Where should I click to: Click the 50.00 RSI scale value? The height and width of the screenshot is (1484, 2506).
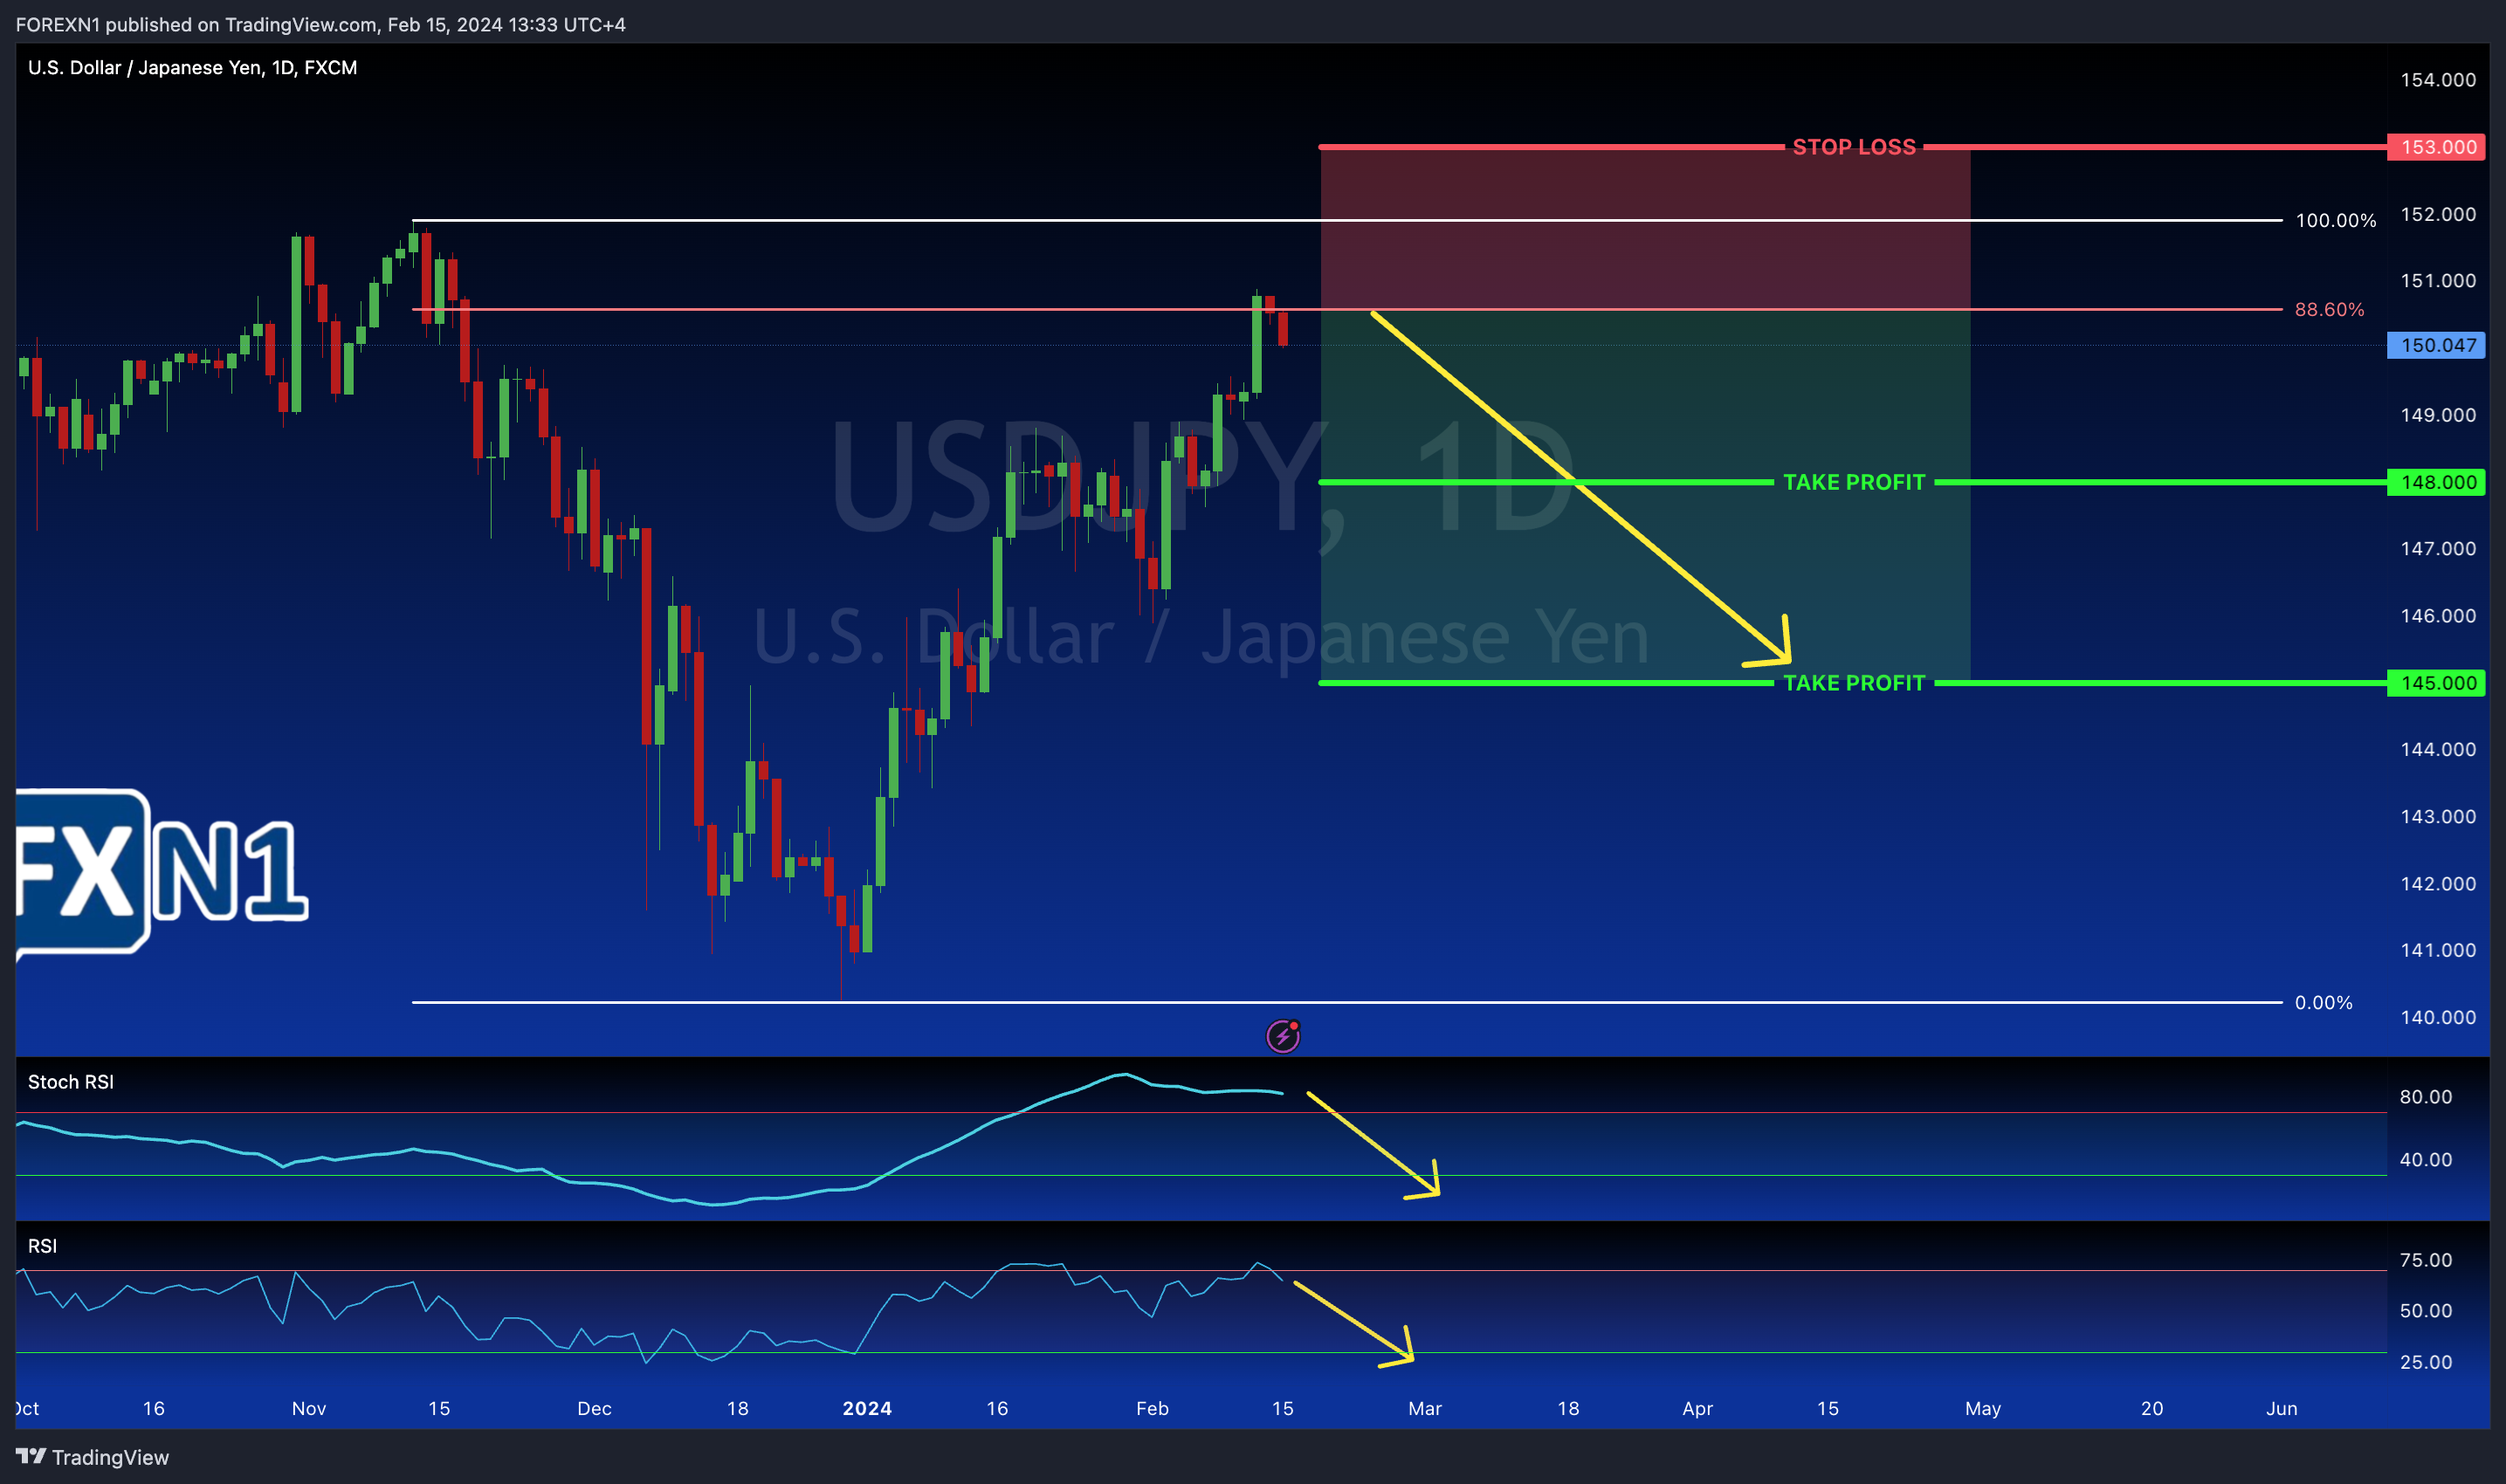pyautogui.click(x=2426, y=1311)
